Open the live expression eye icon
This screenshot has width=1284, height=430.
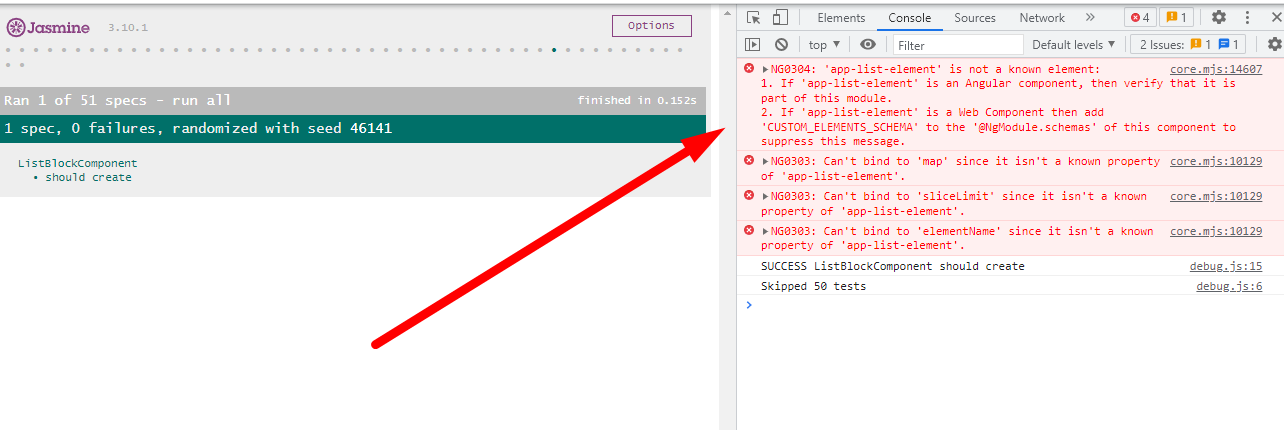pos(868,44)
